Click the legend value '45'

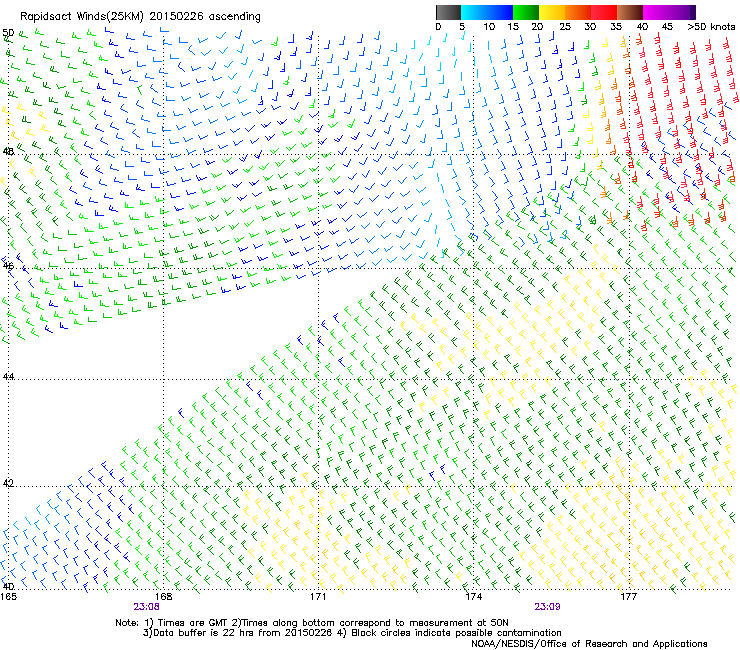click(667, 26)
